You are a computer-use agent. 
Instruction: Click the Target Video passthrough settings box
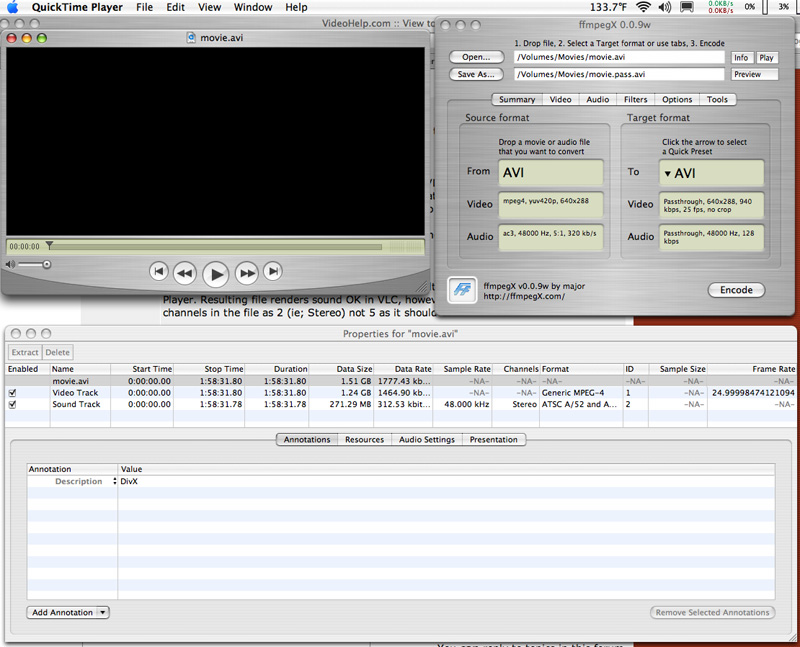click(x=711, y=205)
